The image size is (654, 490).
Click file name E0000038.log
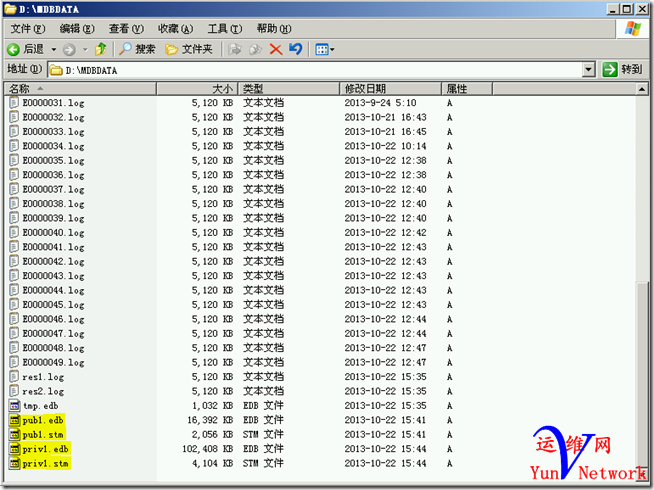pos(53,204)
